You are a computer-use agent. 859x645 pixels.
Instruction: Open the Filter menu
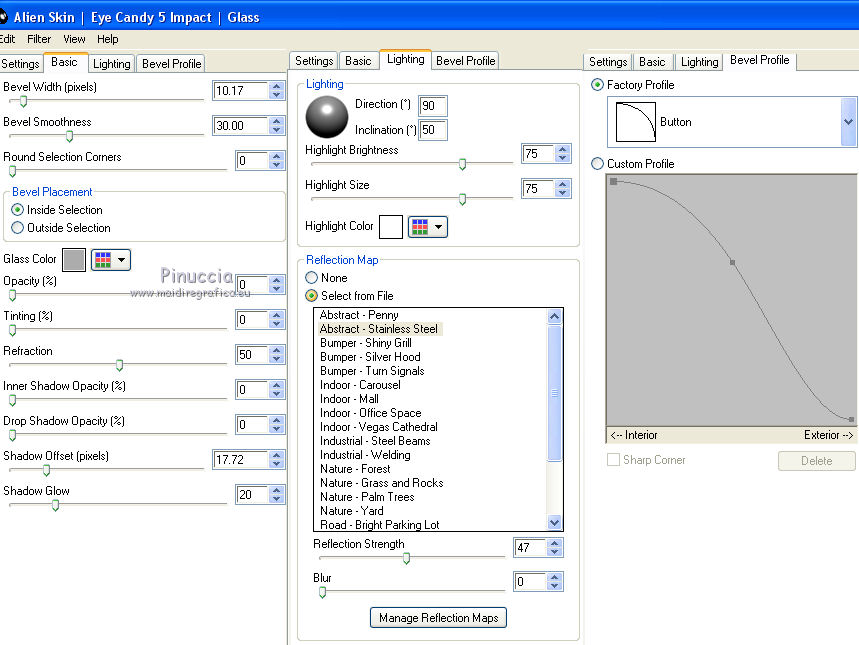coord(39,39)
